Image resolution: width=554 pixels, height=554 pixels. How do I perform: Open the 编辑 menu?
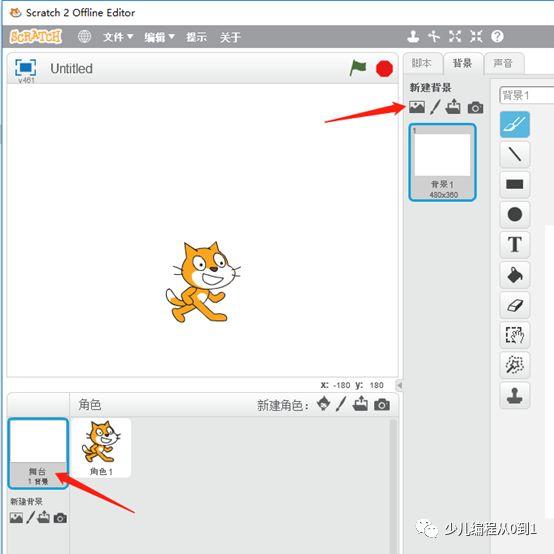pyautogui.click(x=159, y=37)
